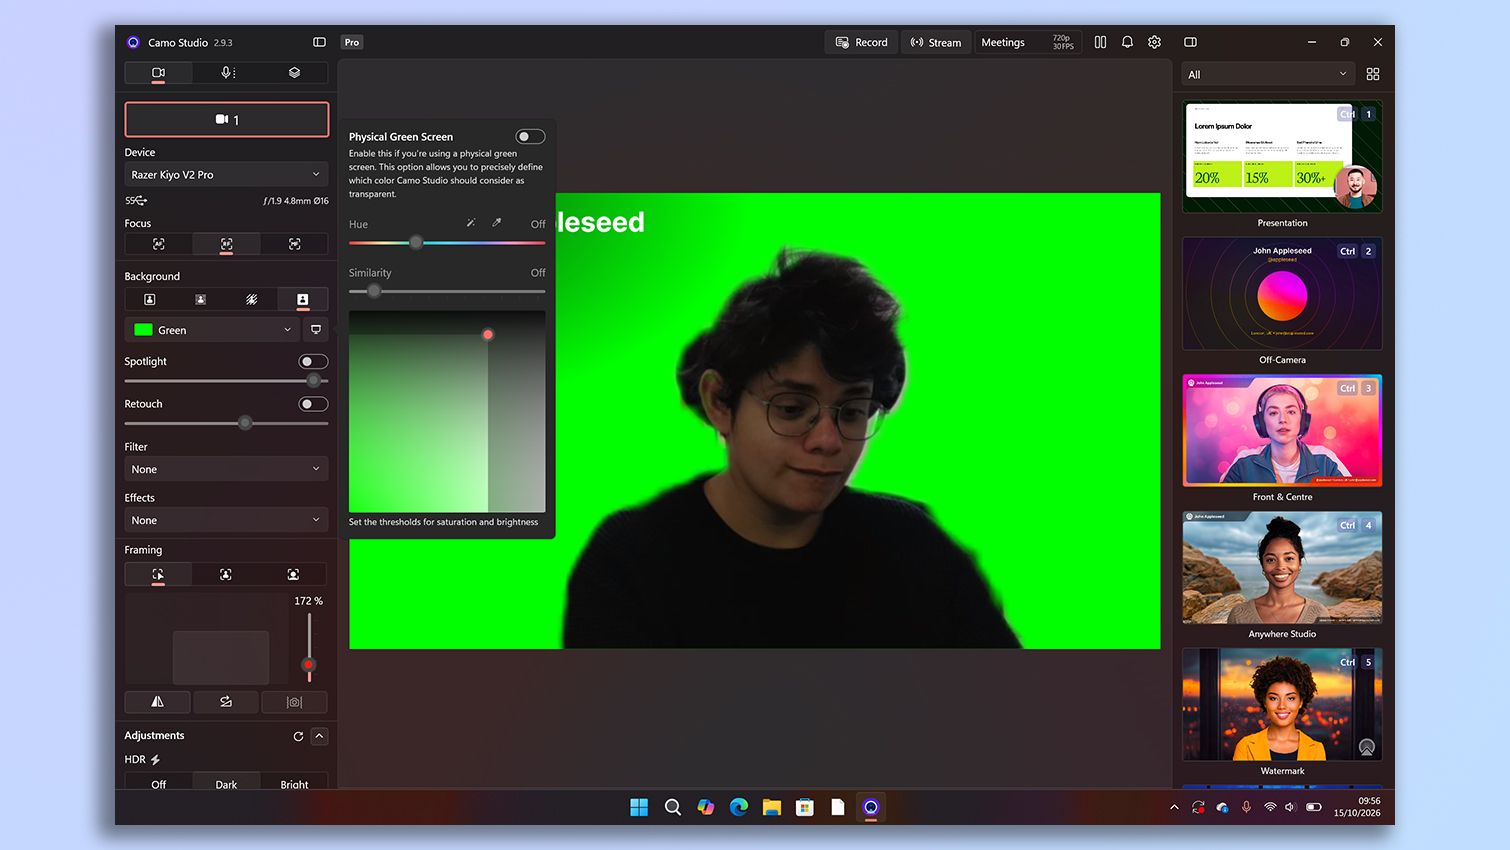Toggle the right scenes sidebar panel icon

coord(1190,42)
